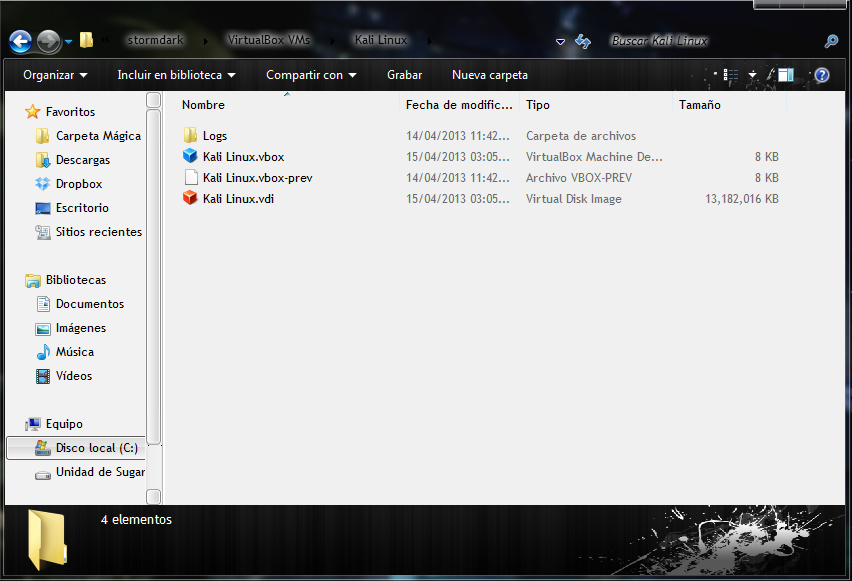Click the Equipo computer icon
This screenshot has height=581, width=852.
33,424
